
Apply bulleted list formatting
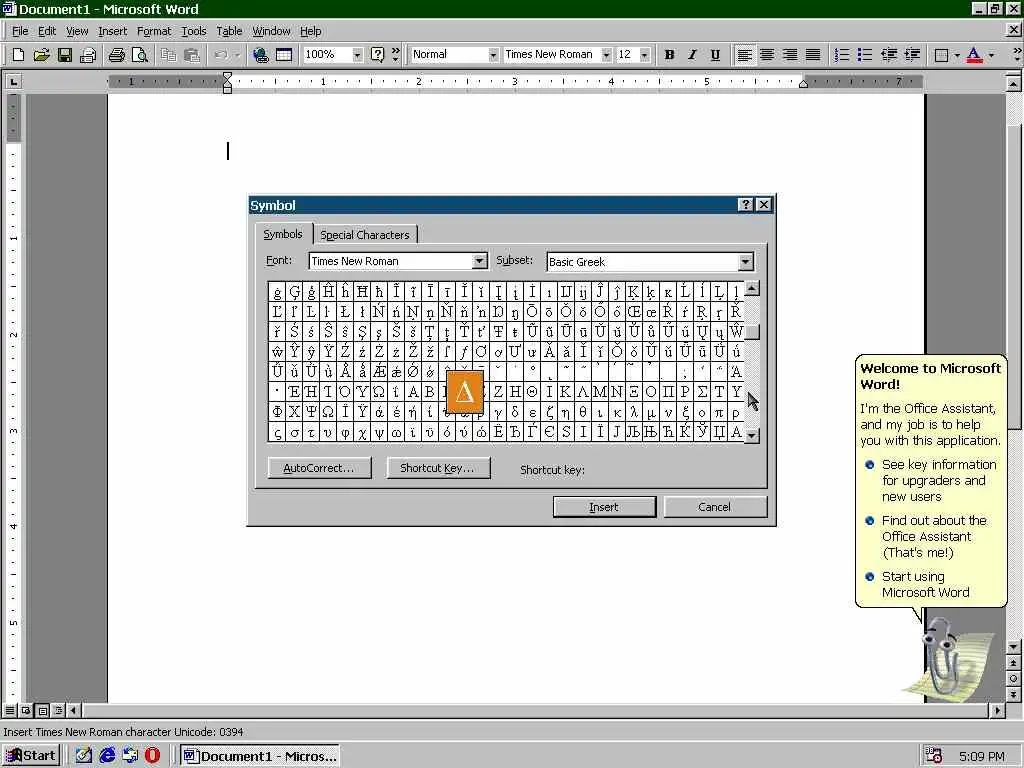coord(865,55)
